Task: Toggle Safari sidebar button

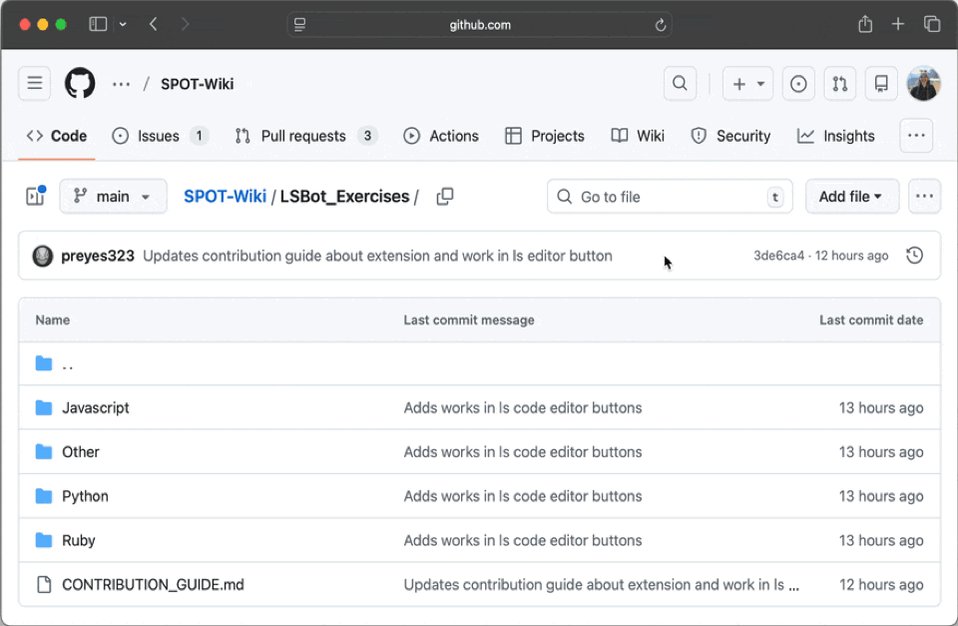Action: coord(98,24)
